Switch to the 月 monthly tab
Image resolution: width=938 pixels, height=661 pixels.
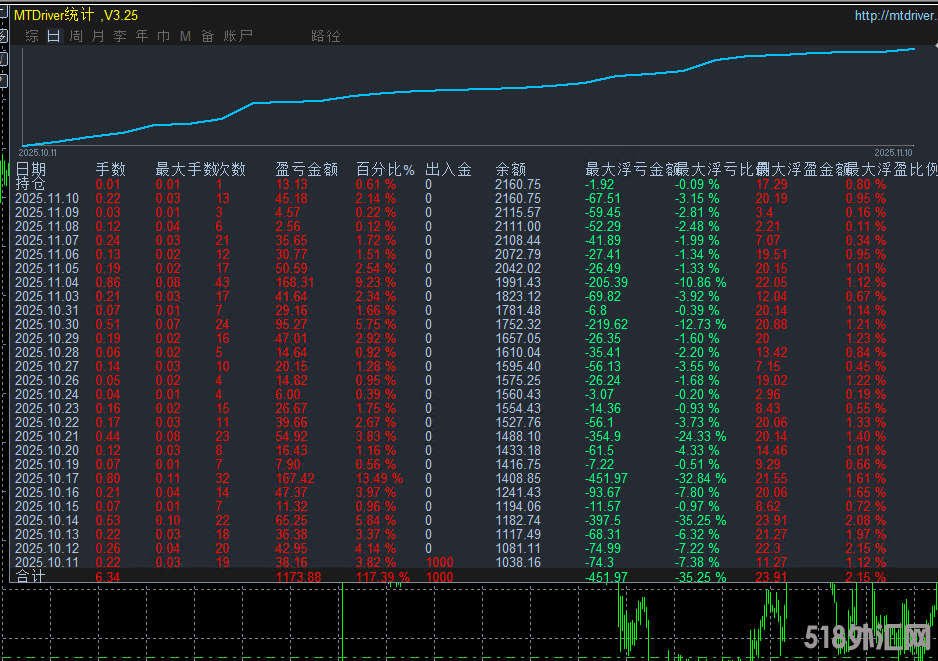[x=98, y=36]
